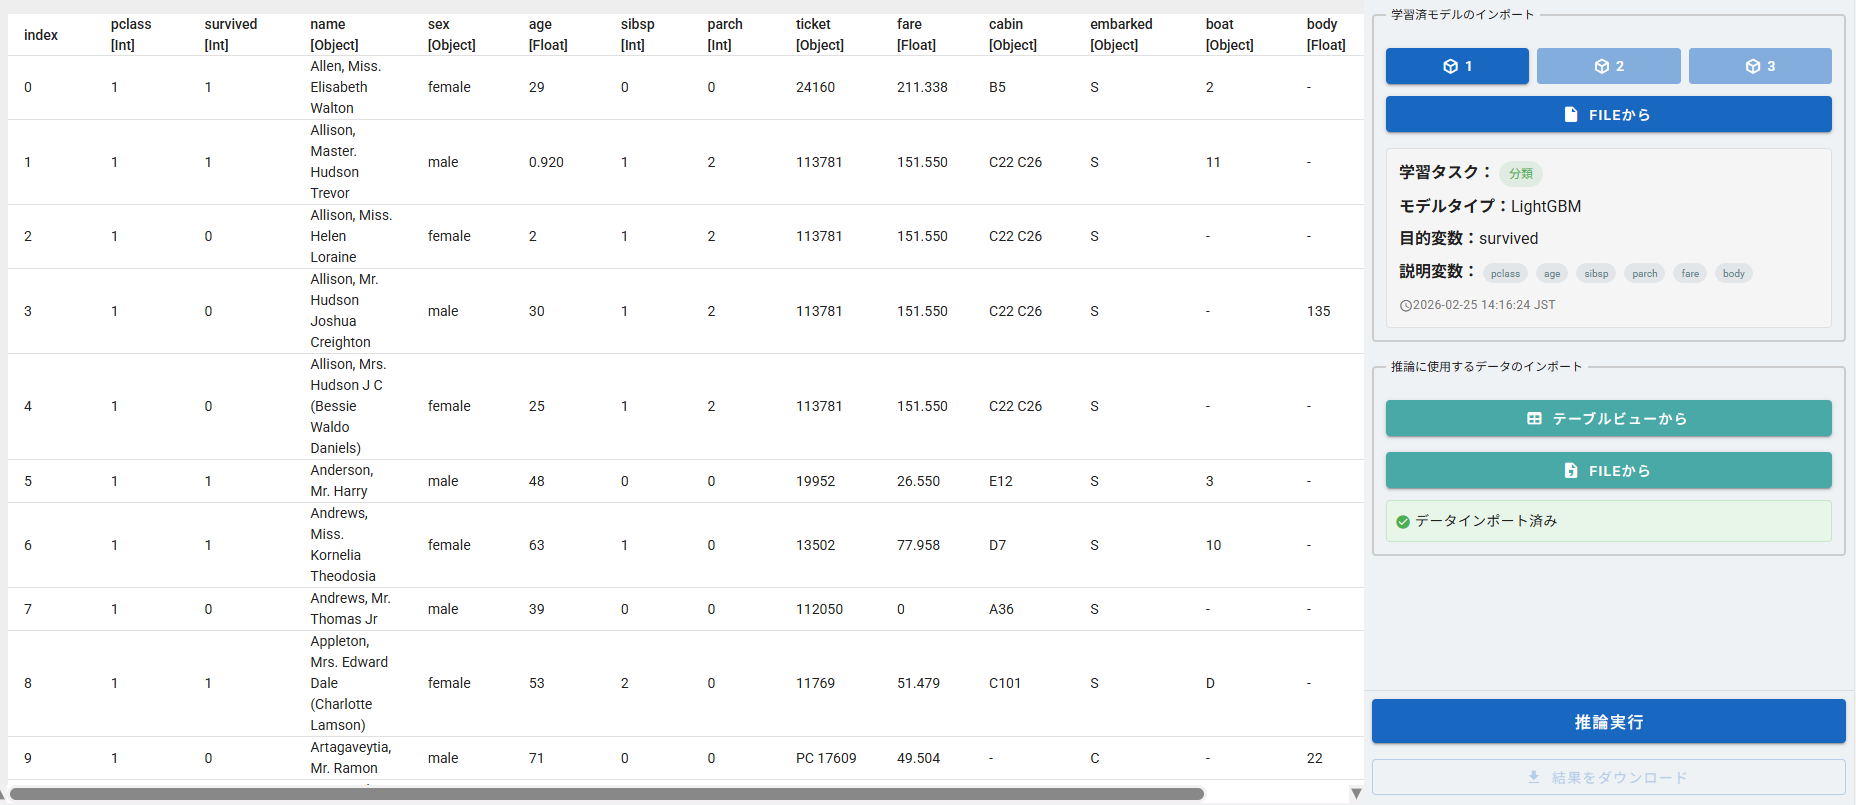Select ticket cell PC 17609
The width and height of the screenshot is (1856, 805).
click(x=826, y=758)
